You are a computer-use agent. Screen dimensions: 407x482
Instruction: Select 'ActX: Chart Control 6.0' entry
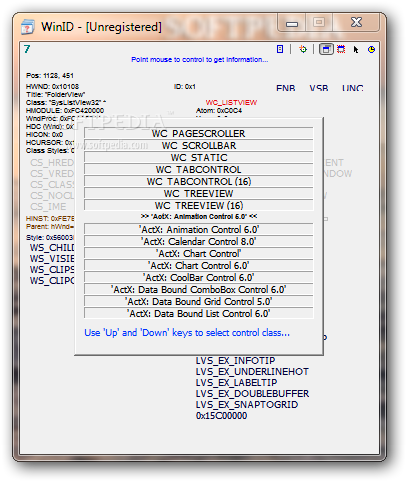click(x=199, y=265)
